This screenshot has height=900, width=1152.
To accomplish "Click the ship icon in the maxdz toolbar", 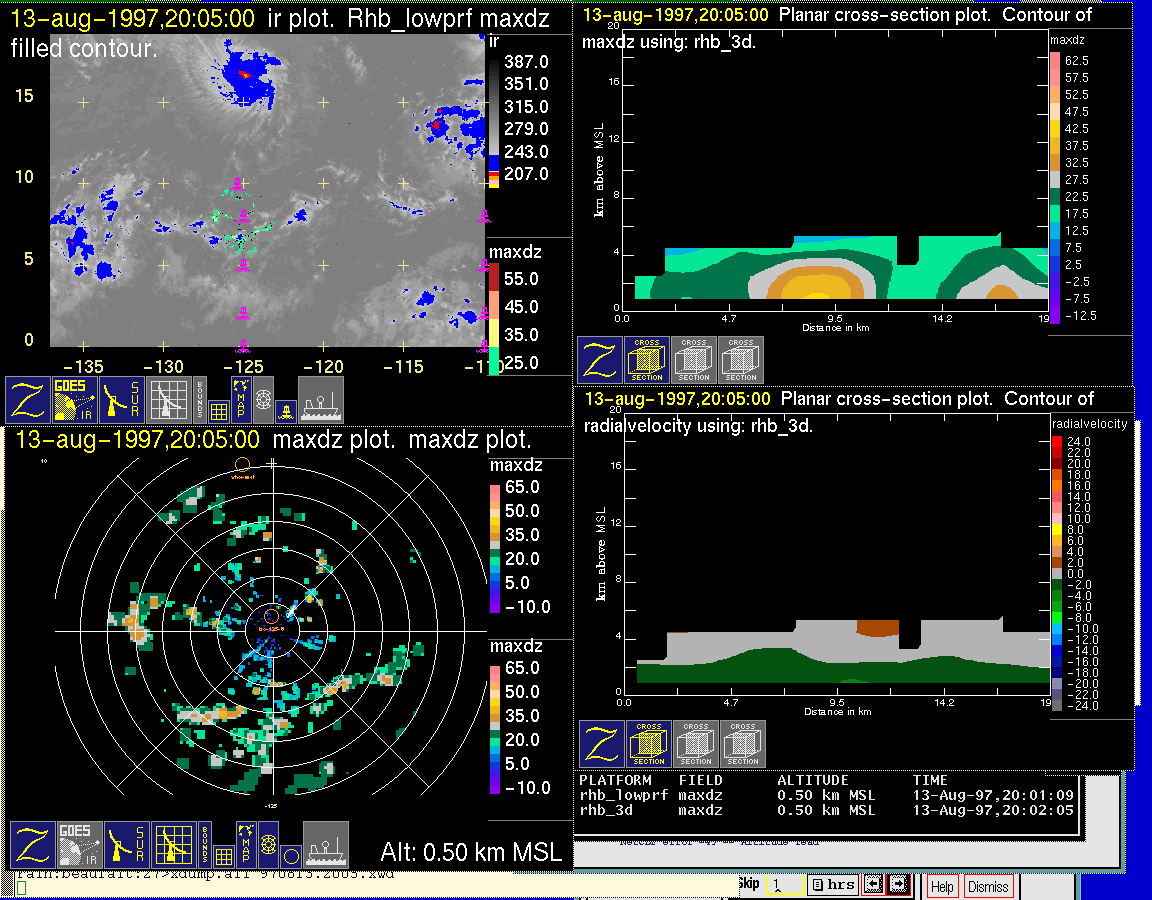I will pos(326,844).
